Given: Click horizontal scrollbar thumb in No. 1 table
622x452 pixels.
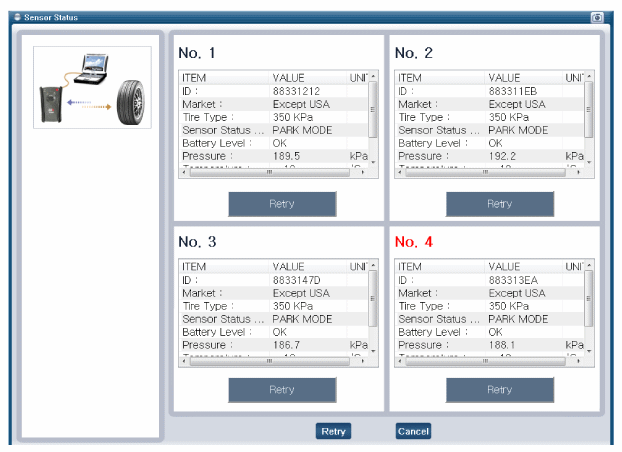Looking at the screenshot, I should tap(270, 173).
